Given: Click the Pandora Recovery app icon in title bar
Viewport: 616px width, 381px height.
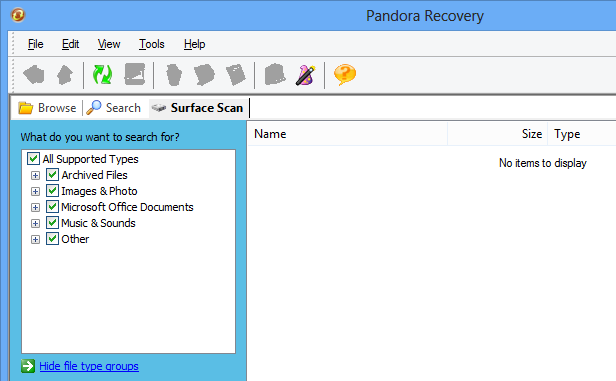Looking at the screenshot, I should coord(18,15).
